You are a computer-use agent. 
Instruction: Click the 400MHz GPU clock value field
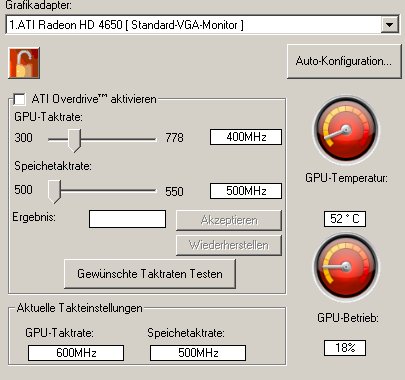(246, 137)
